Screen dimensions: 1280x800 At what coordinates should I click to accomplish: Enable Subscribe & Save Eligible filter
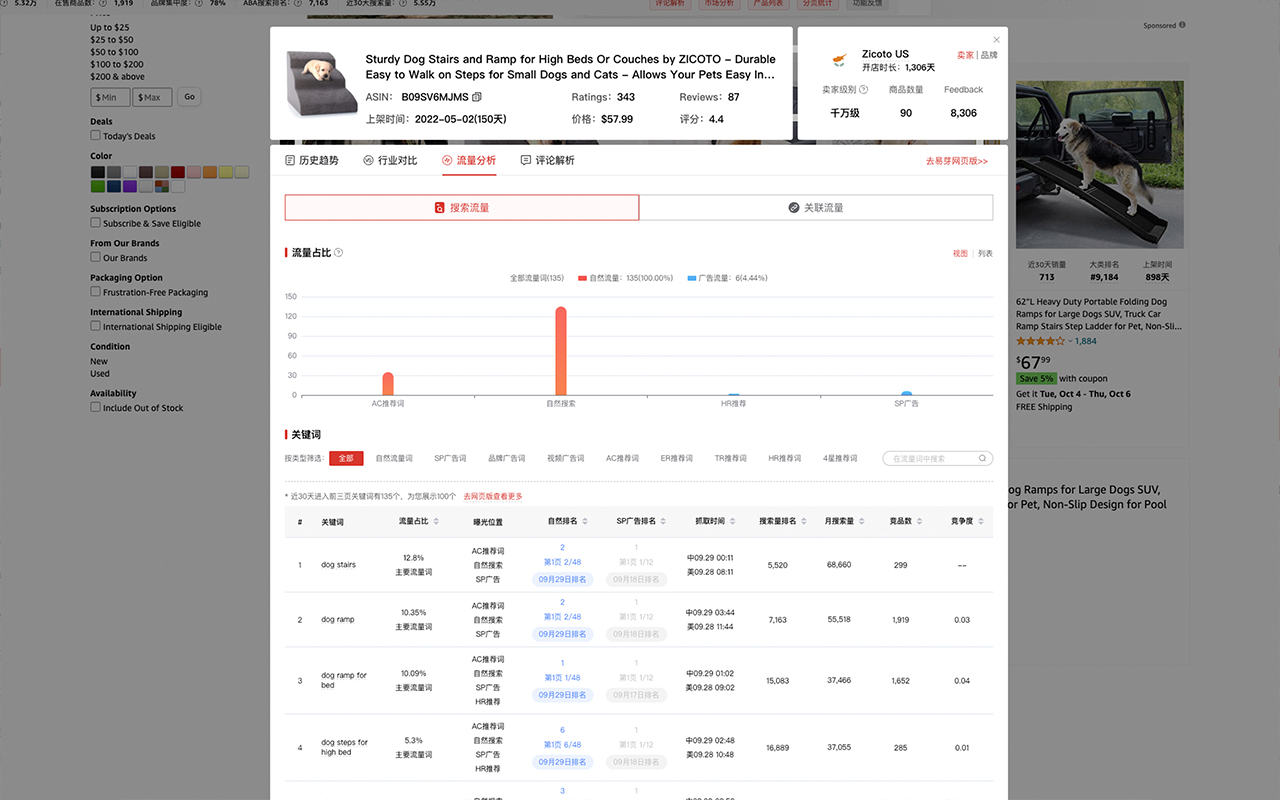tap(96, 223)
